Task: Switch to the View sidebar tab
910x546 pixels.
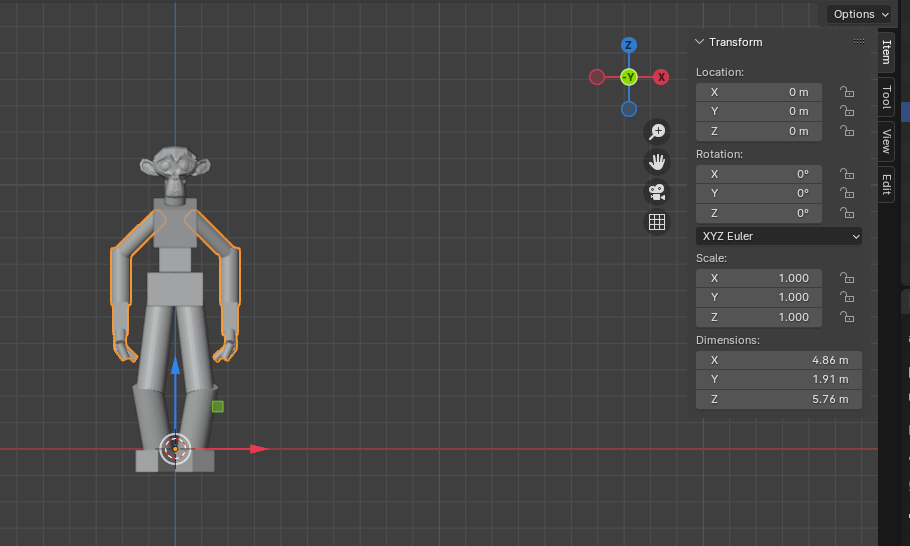Action: (886, 141)
